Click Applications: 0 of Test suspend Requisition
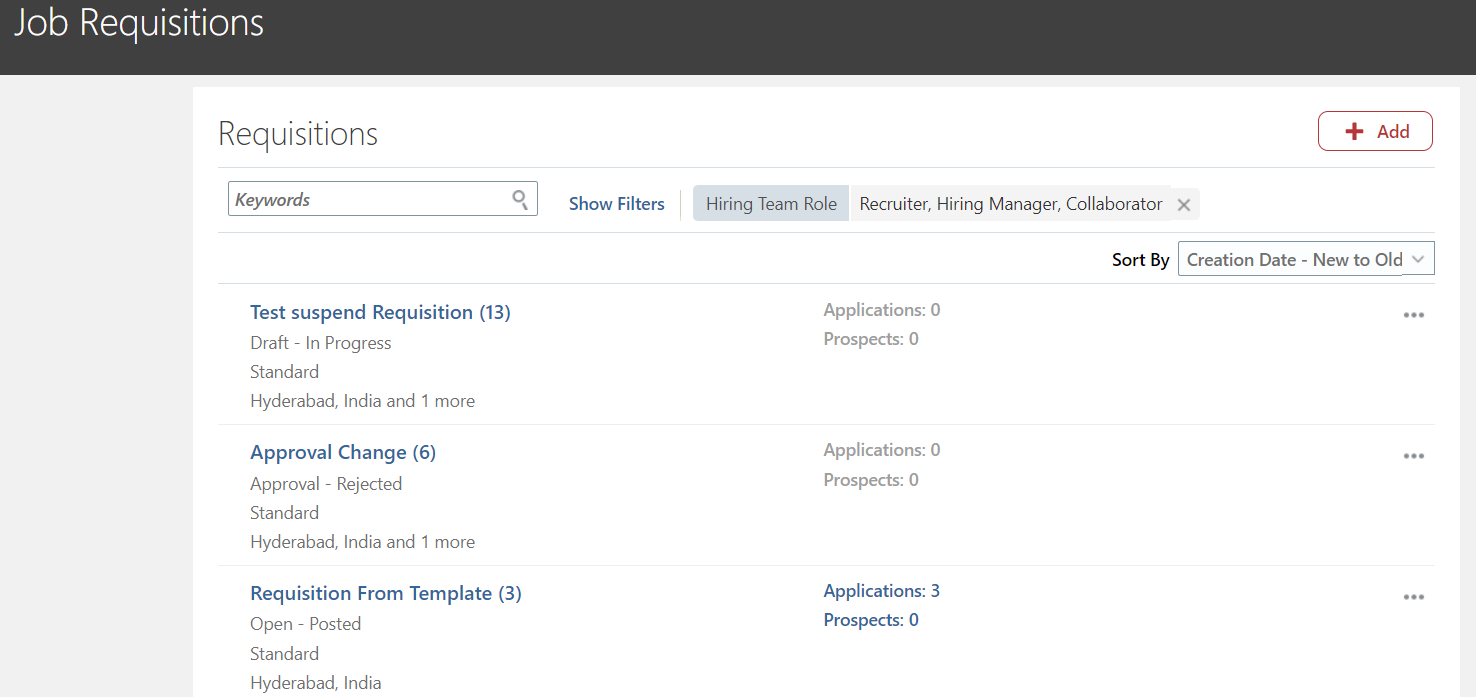 point(882,310)
